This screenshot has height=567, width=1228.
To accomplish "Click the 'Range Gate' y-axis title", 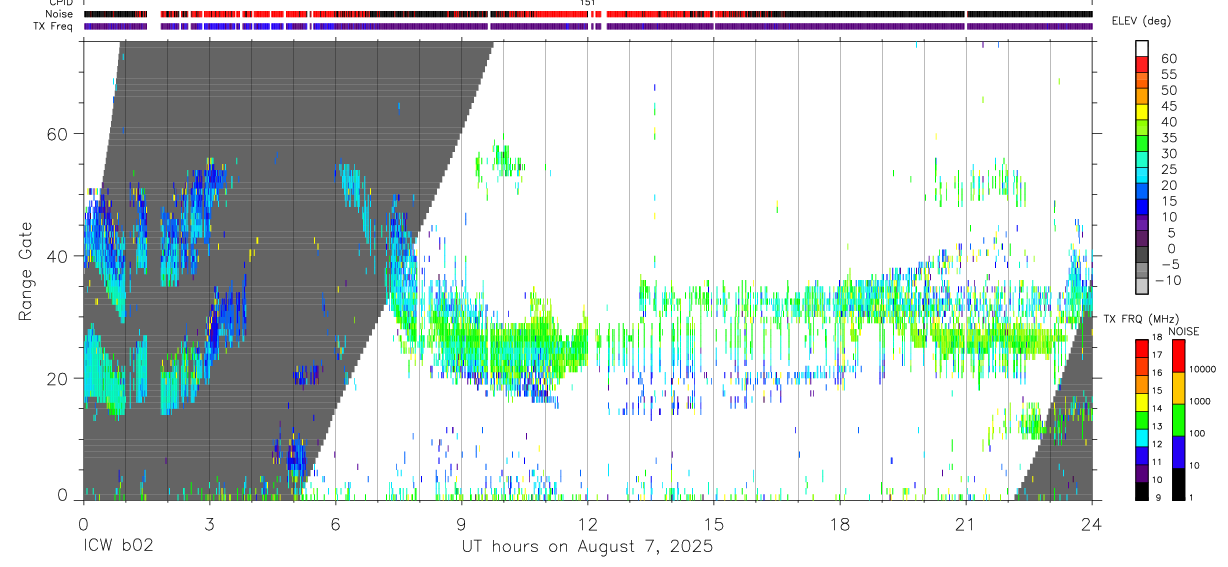I will [x=27, y=271].
